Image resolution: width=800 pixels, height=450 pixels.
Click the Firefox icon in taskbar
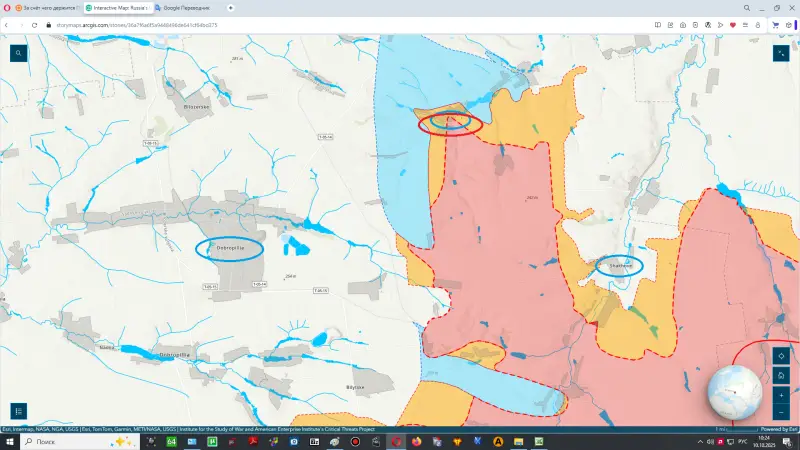[416, 441]
